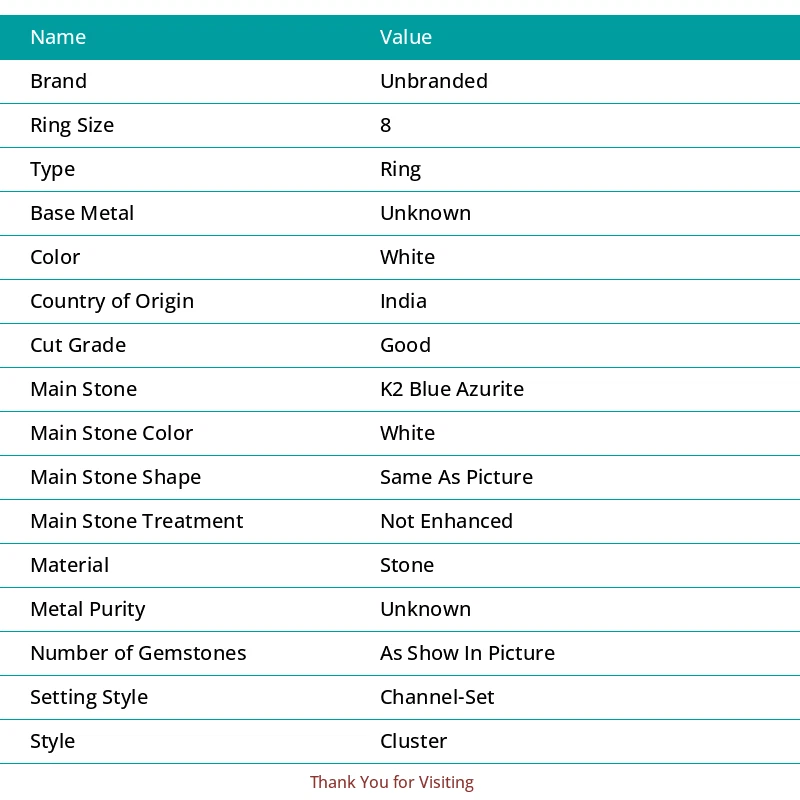This screenshot has height=800, width=800.
Task: Select the Number of Gemstones label
Action: pos(138,653)
